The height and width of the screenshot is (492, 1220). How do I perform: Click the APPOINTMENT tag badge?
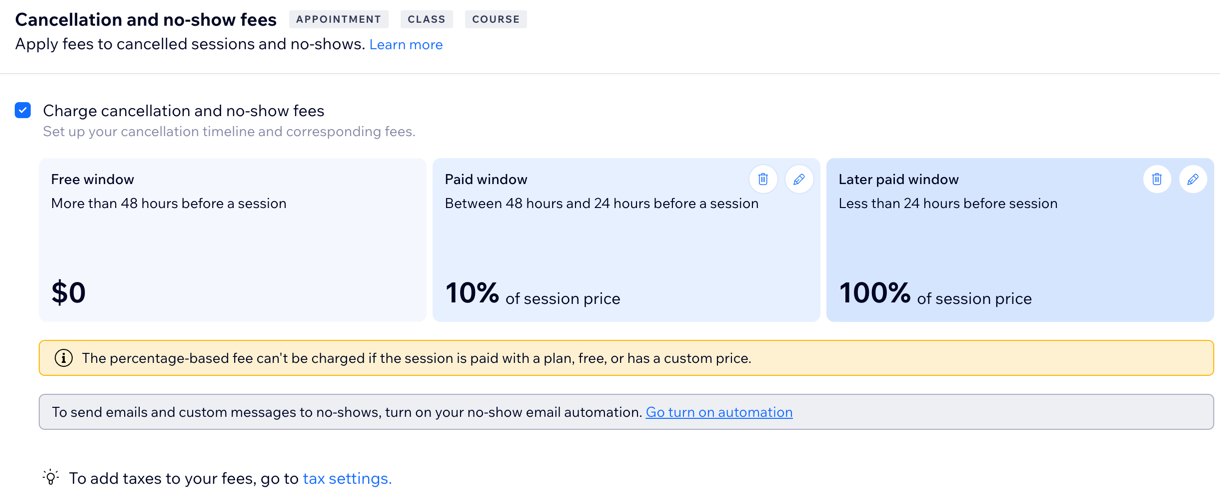pyautogui.click(x=339, y=19)
